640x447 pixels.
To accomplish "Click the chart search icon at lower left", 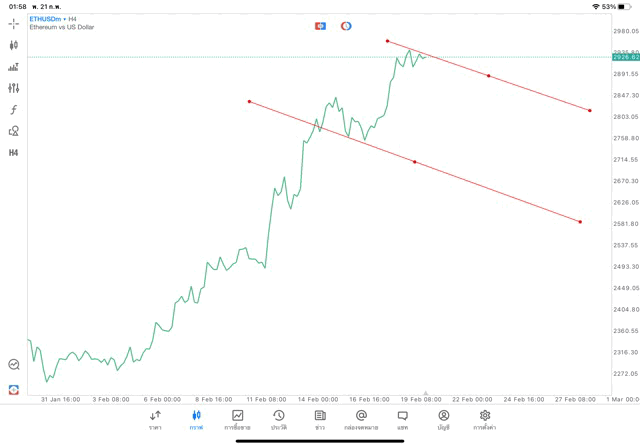I will coord(13,365).
